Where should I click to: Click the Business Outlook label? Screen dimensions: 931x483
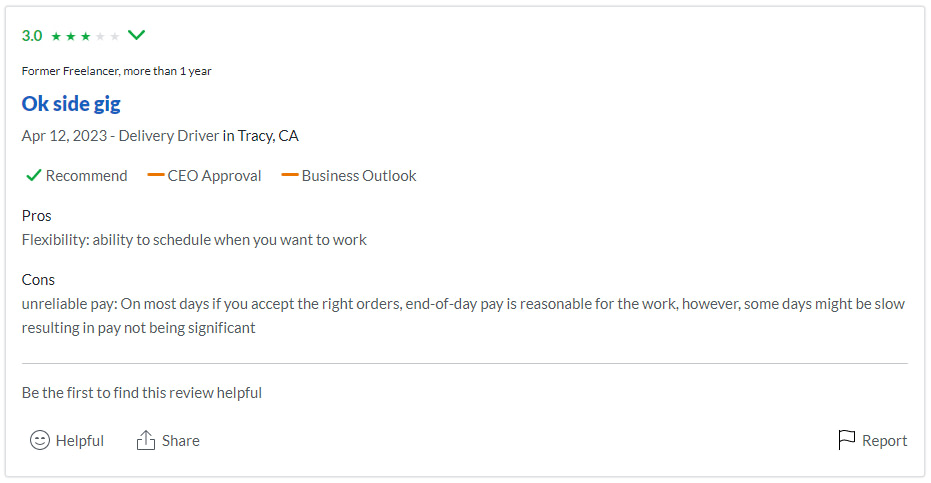click(359, 176)
